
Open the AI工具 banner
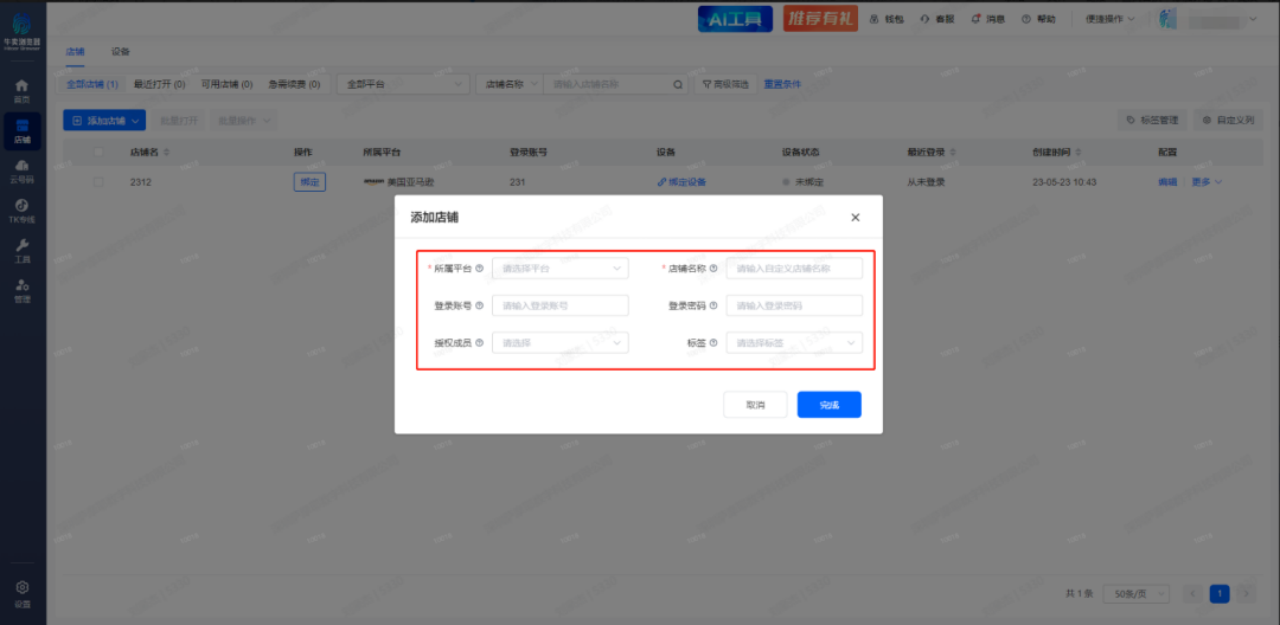pos(734,18)
